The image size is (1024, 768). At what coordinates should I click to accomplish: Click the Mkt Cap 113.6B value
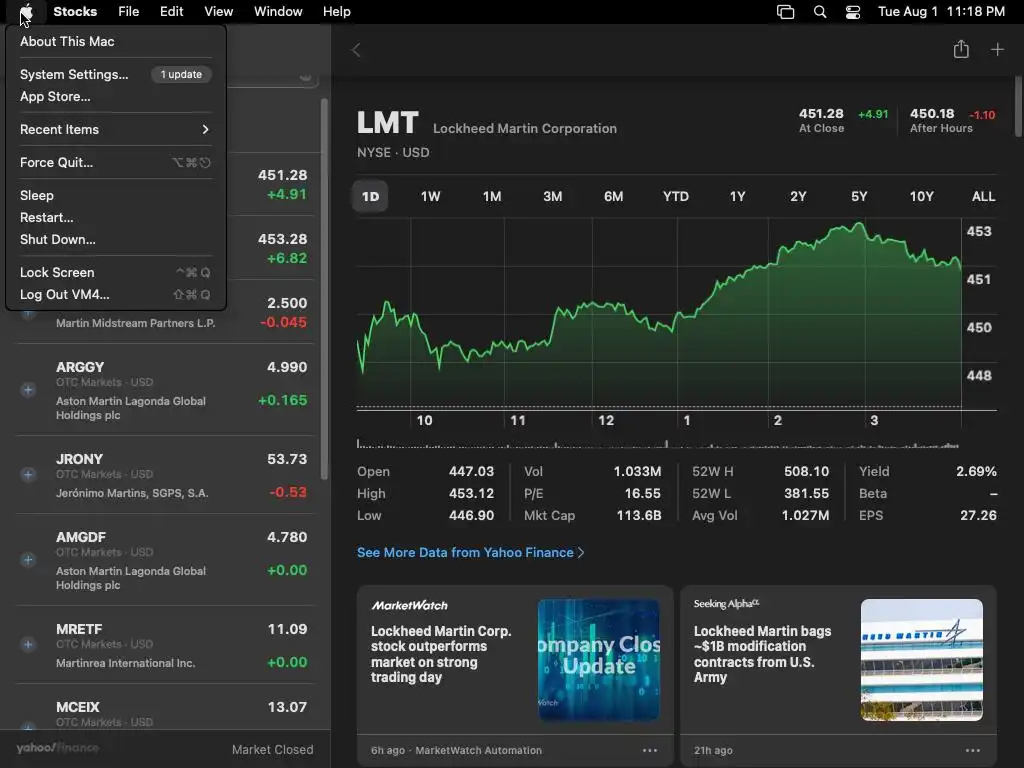tap(639, 515)
